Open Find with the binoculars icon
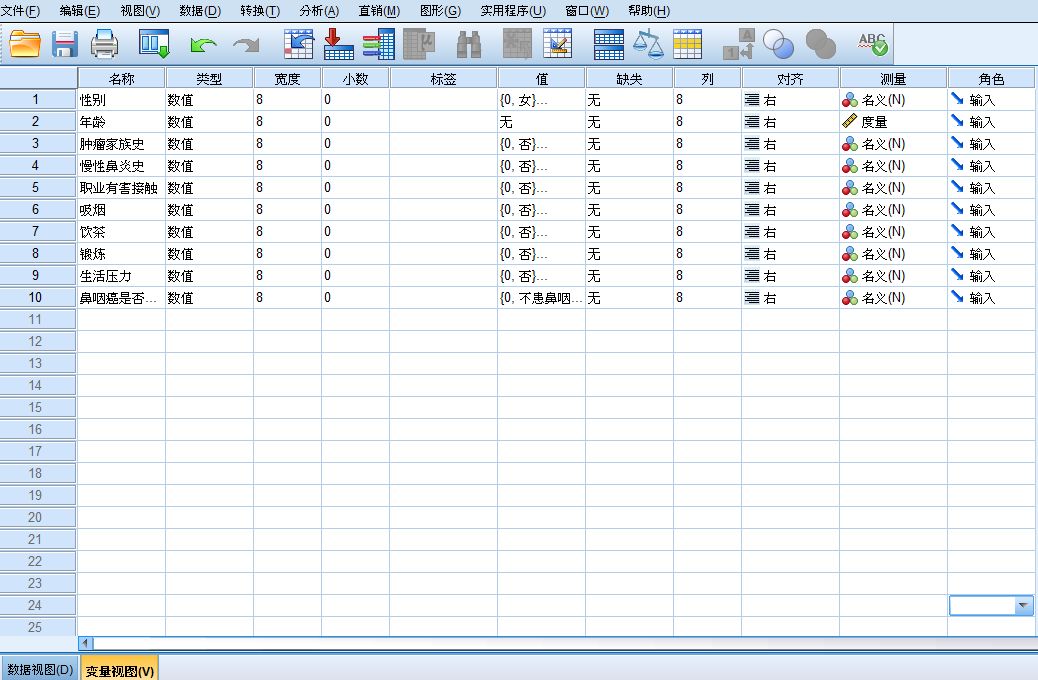The width and height of the screenshot is (1038, 680). [469, 45]
